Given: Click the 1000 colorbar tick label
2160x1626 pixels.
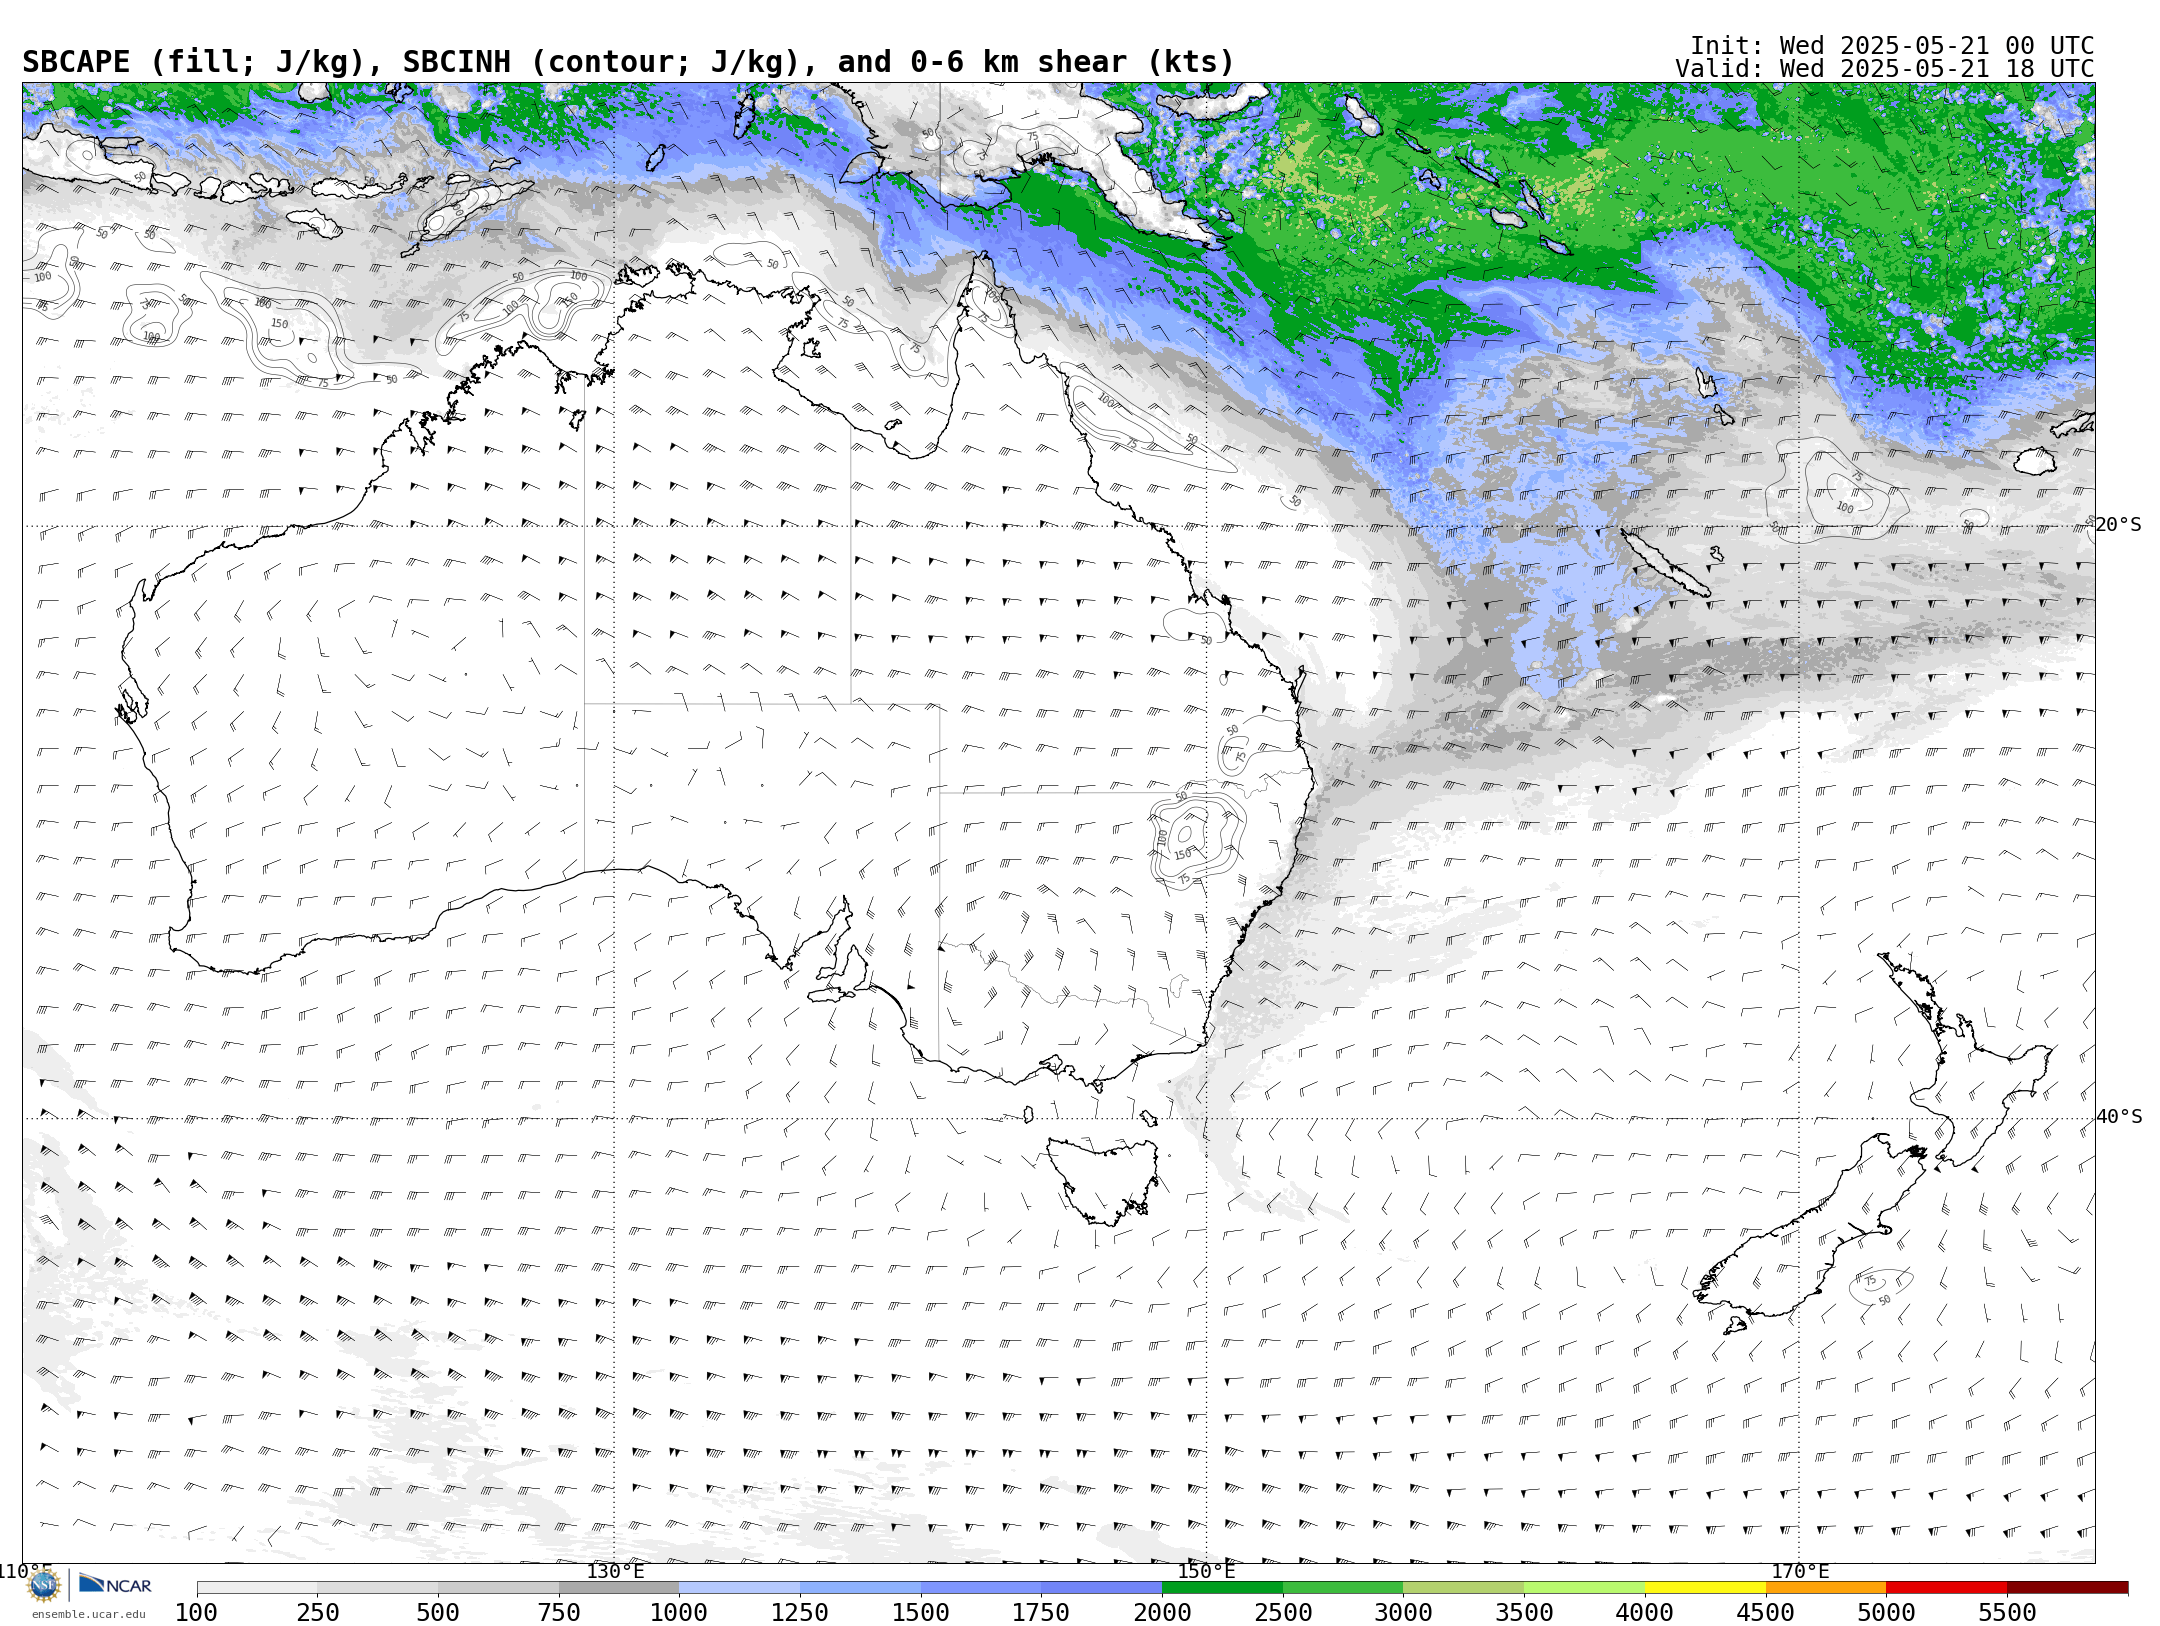Looking at the screenshot, I should [x=679, y=1613].
